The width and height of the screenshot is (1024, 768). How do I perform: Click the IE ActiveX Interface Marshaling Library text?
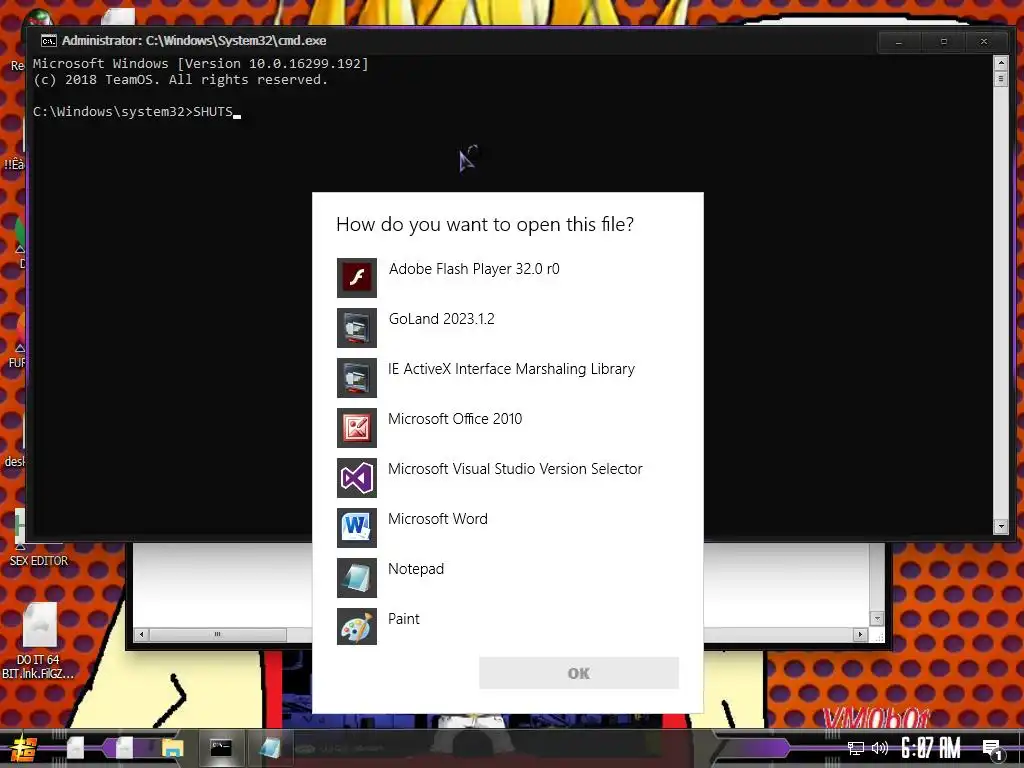point(511,369)
